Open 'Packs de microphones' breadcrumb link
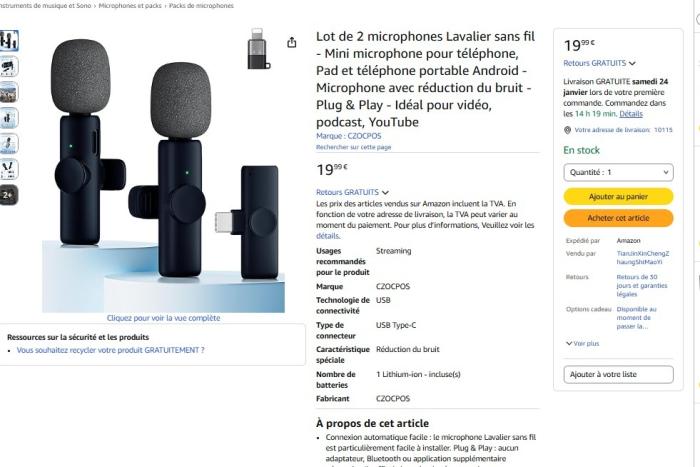This screenshot has width=700, height=467. click(201, 5)
